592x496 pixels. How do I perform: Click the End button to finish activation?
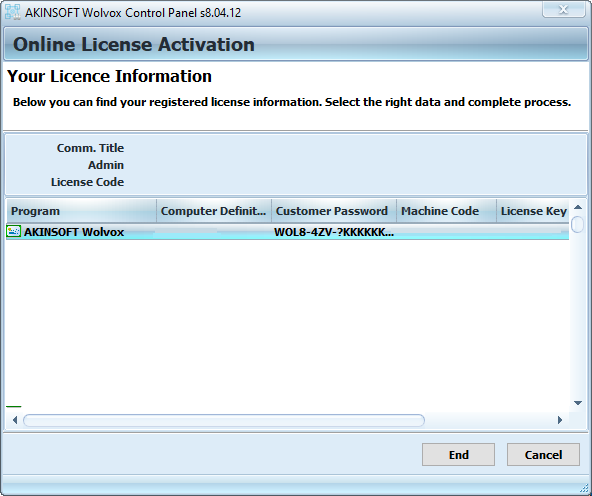(x=458, y=454)
